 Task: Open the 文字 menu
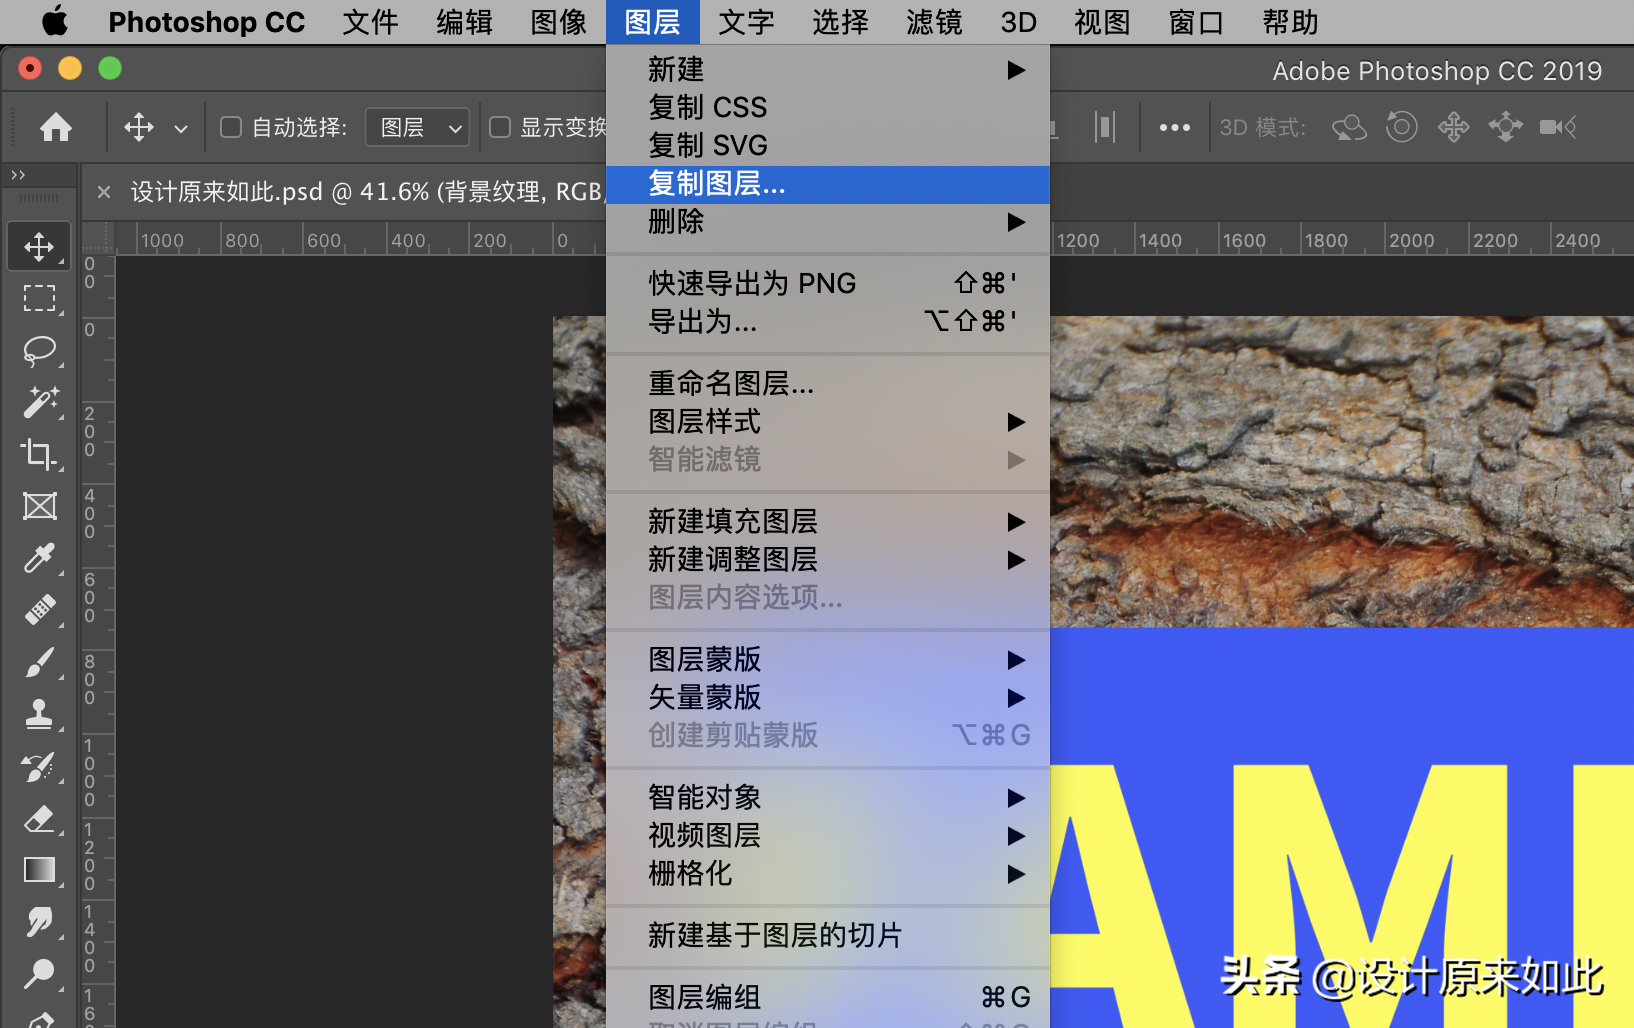(x=746, y=22)
